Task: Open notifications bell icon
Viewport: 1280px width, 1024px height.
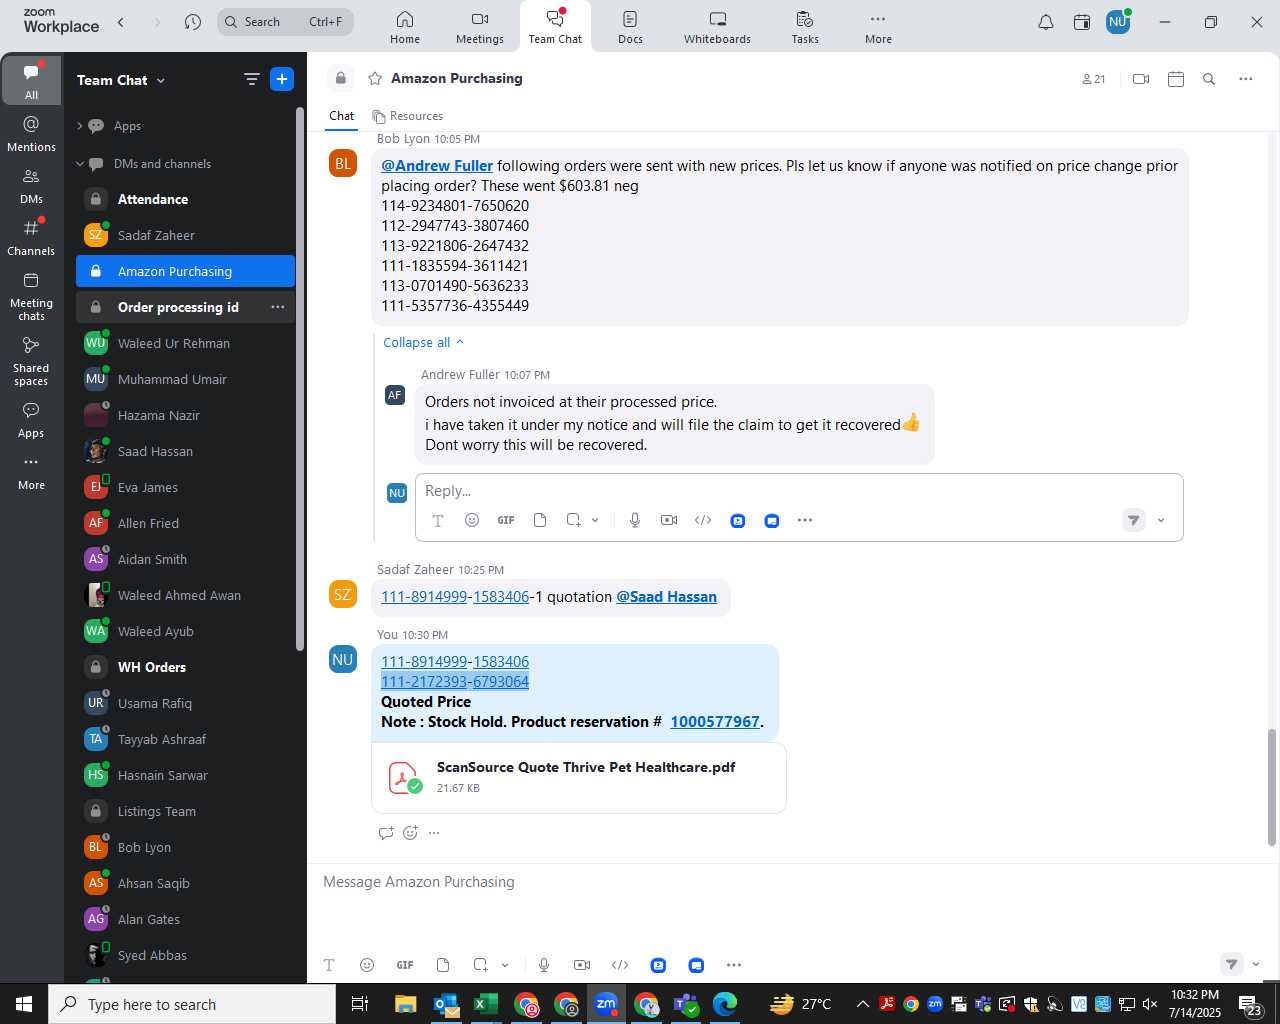Action: (x=1046, y=22)
